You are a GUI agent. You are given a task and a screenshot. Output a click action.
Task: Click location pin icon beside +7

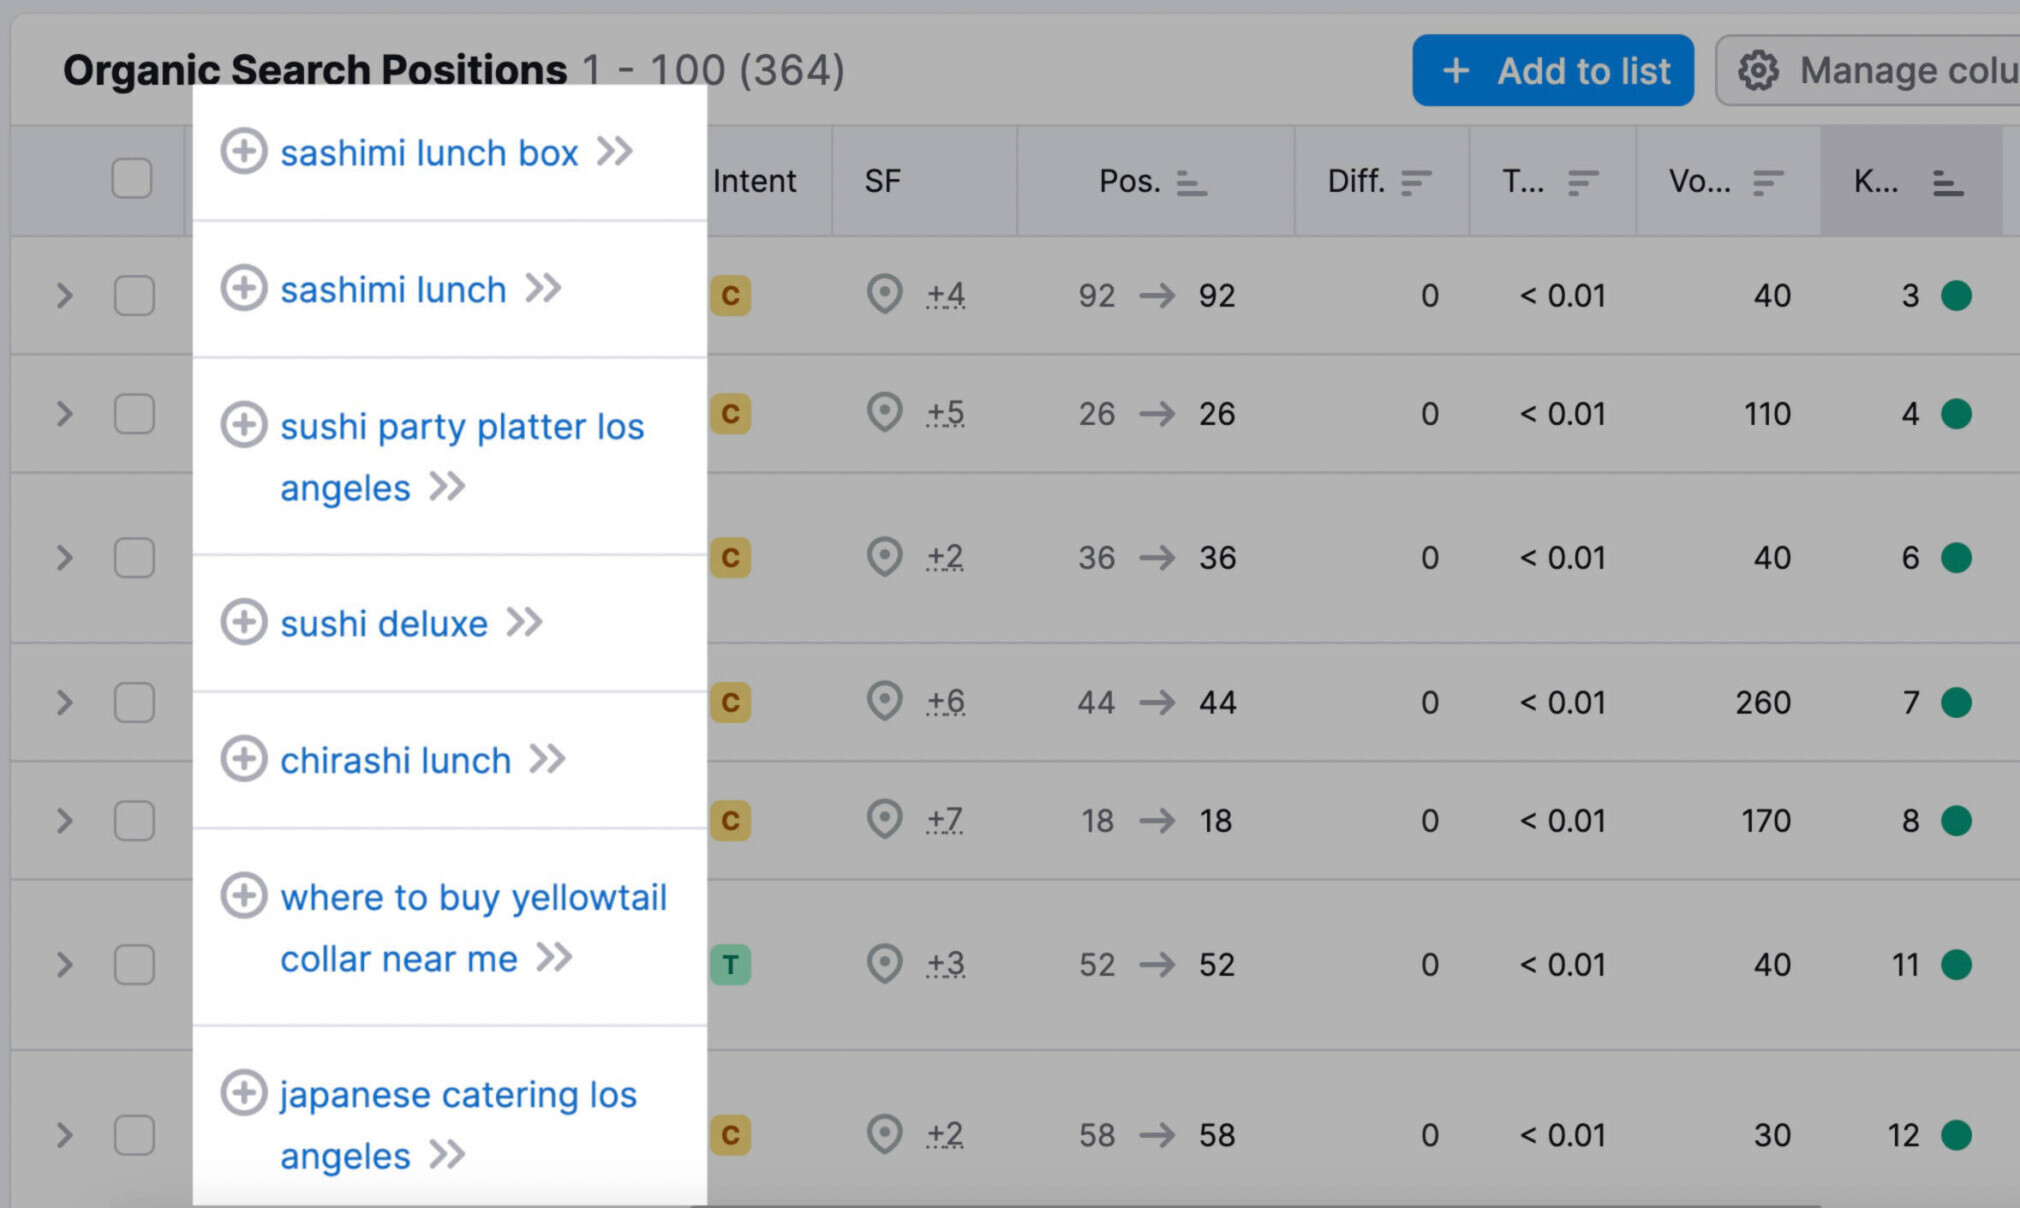(884, 820)
